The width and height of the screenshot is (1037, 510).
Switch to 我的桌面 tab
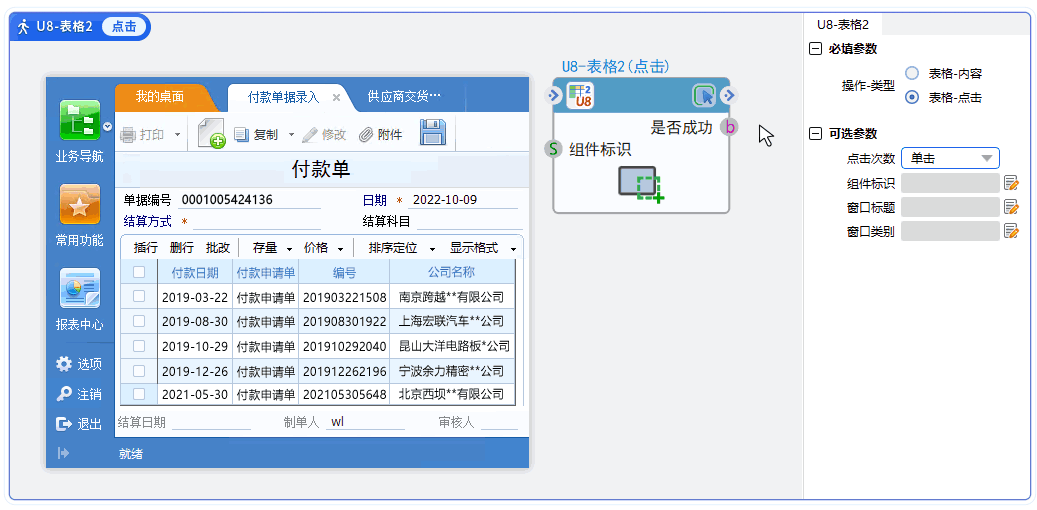point(160,97)
